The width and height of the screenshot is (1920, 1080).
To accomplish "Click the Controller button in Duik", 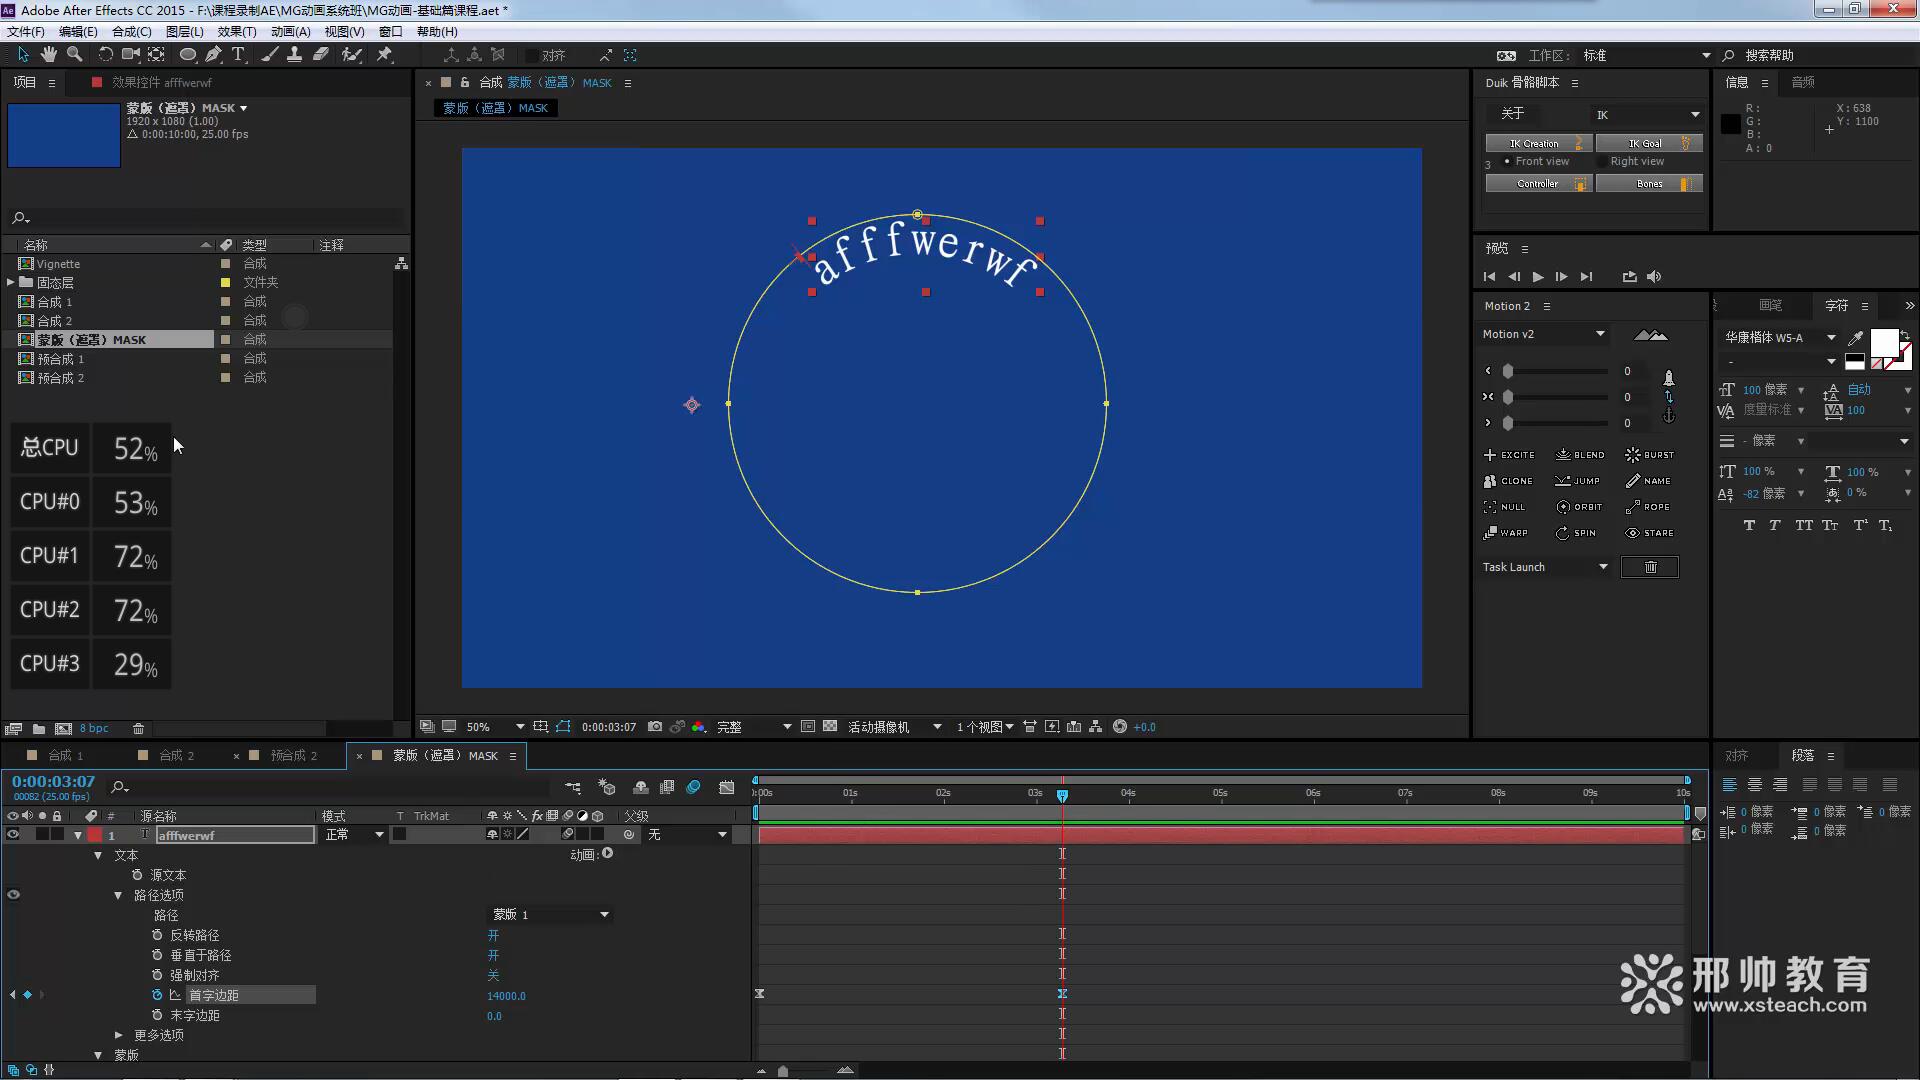I will tap(1537, 184).
